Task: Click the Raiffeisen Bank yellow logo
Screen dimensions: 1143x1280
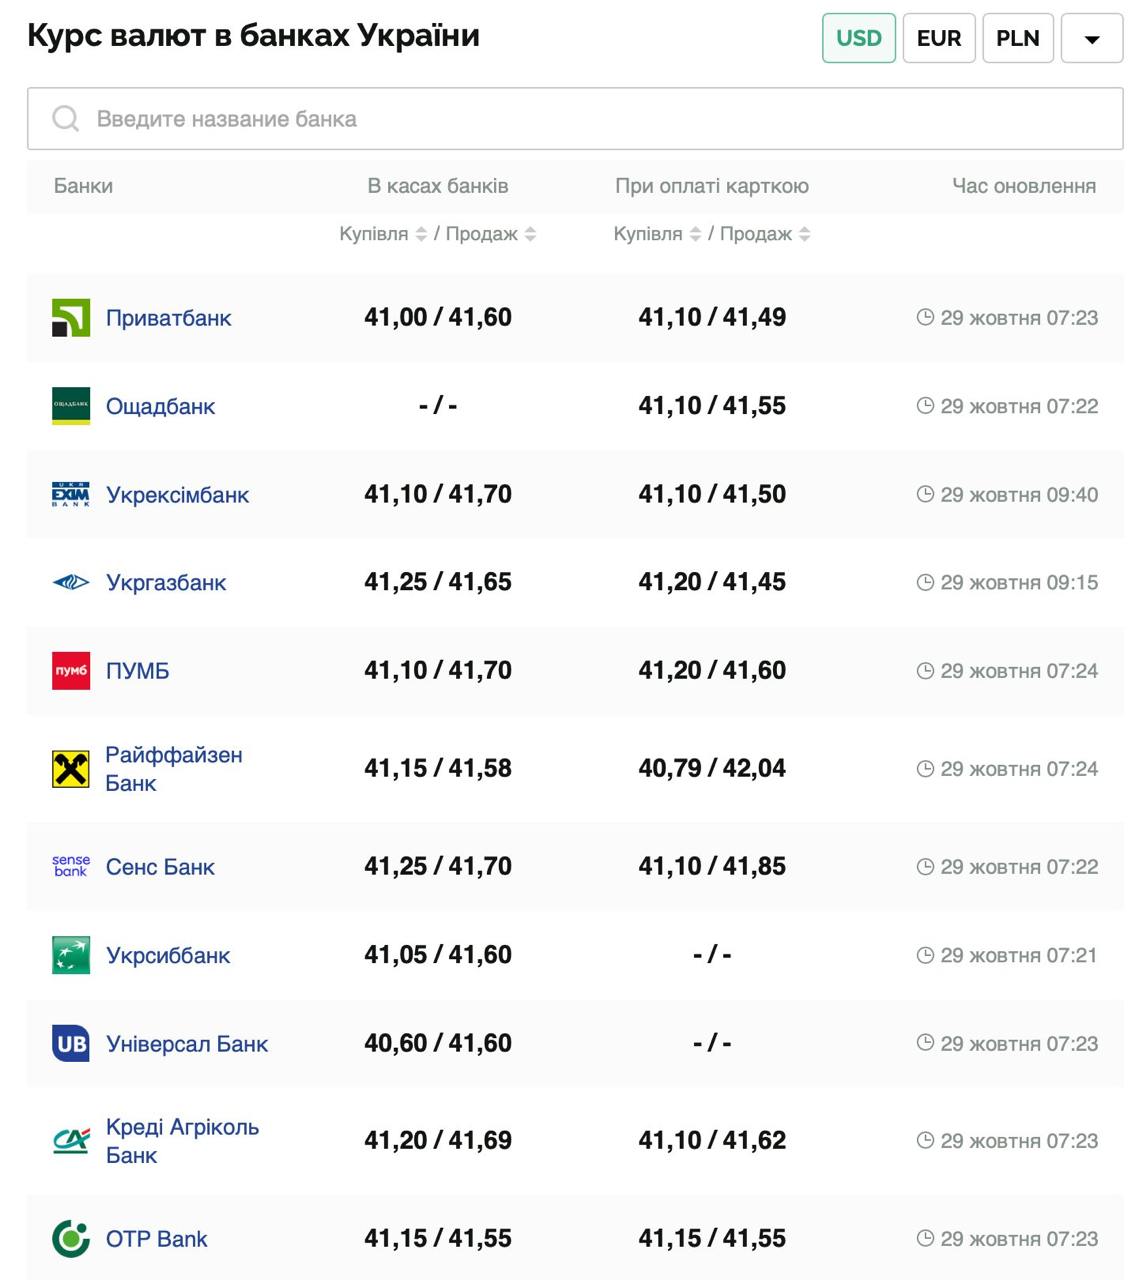Action: (71, 769)
